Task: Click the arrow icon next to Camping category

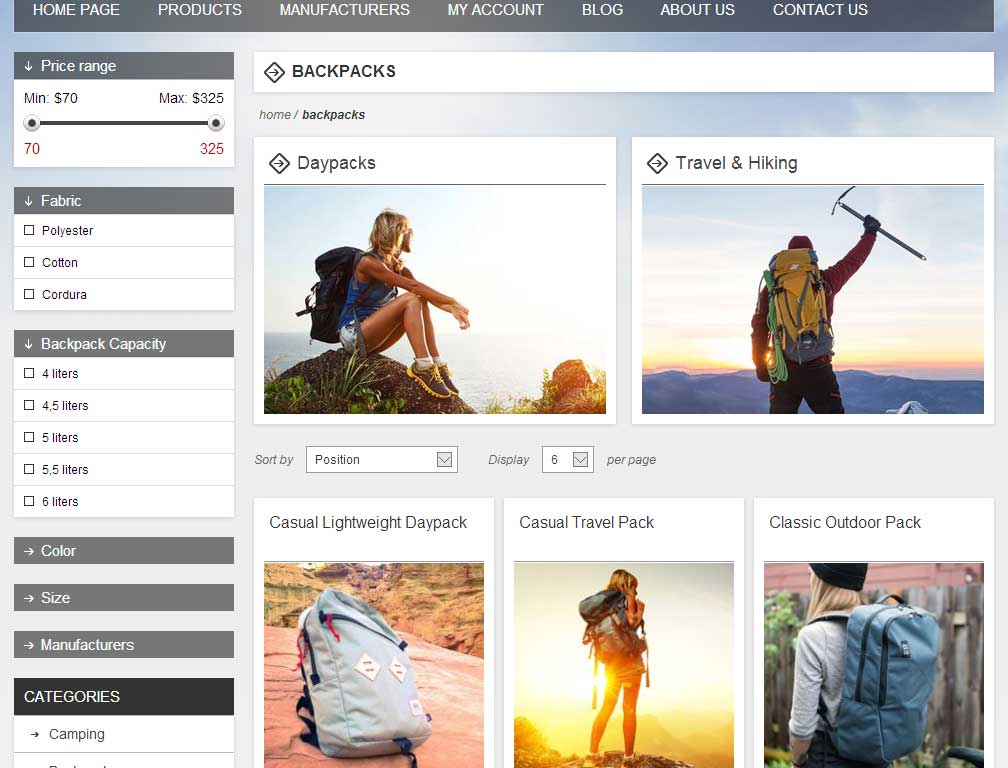Action: click(32, 733)
